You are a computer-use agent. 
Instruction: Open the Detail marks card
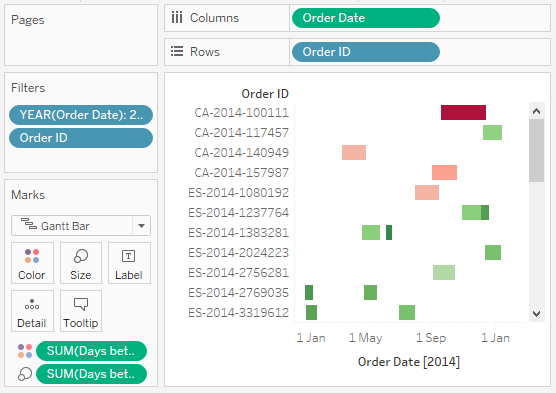coord(32,311)
